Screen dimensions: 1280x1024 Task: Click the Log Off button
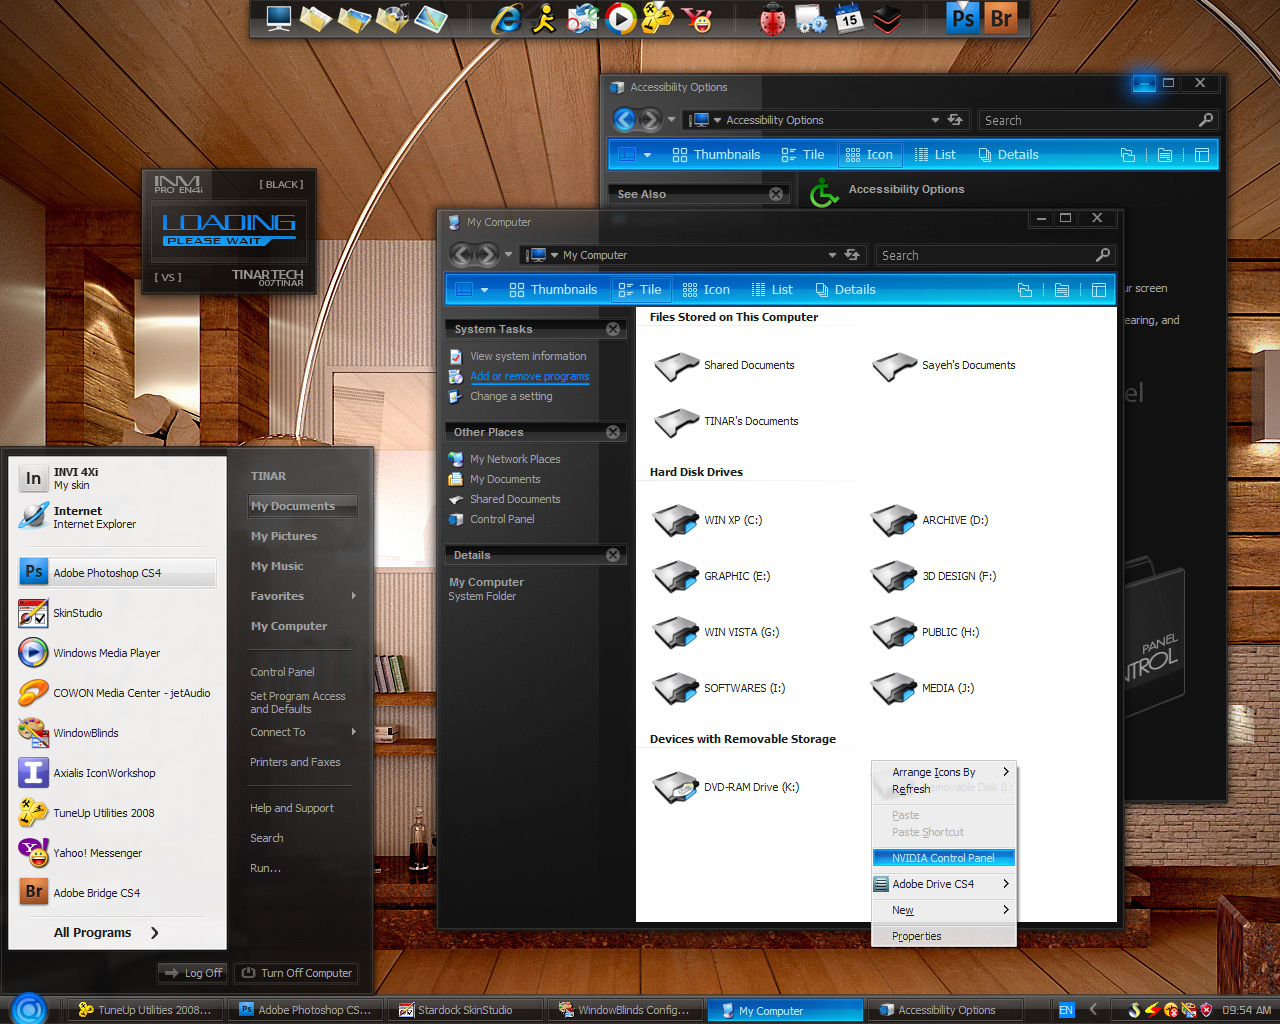click(193, 973)
